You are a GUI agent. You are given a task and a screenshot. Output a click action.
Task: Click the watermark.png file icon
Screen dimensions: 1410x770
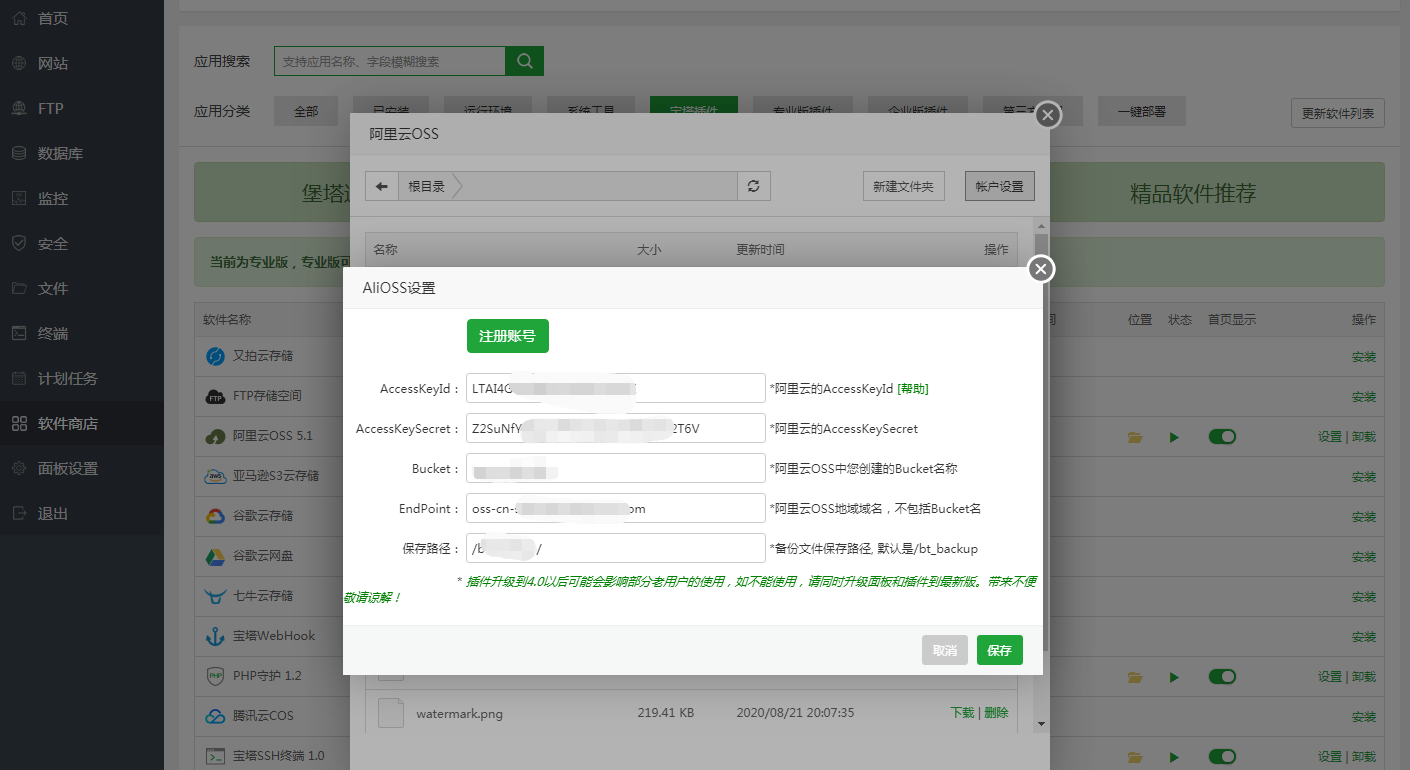coord(390,713)
